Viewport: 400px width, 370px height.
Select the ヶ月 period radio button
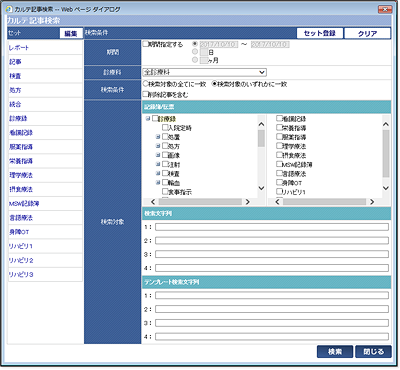coord(195,60)
